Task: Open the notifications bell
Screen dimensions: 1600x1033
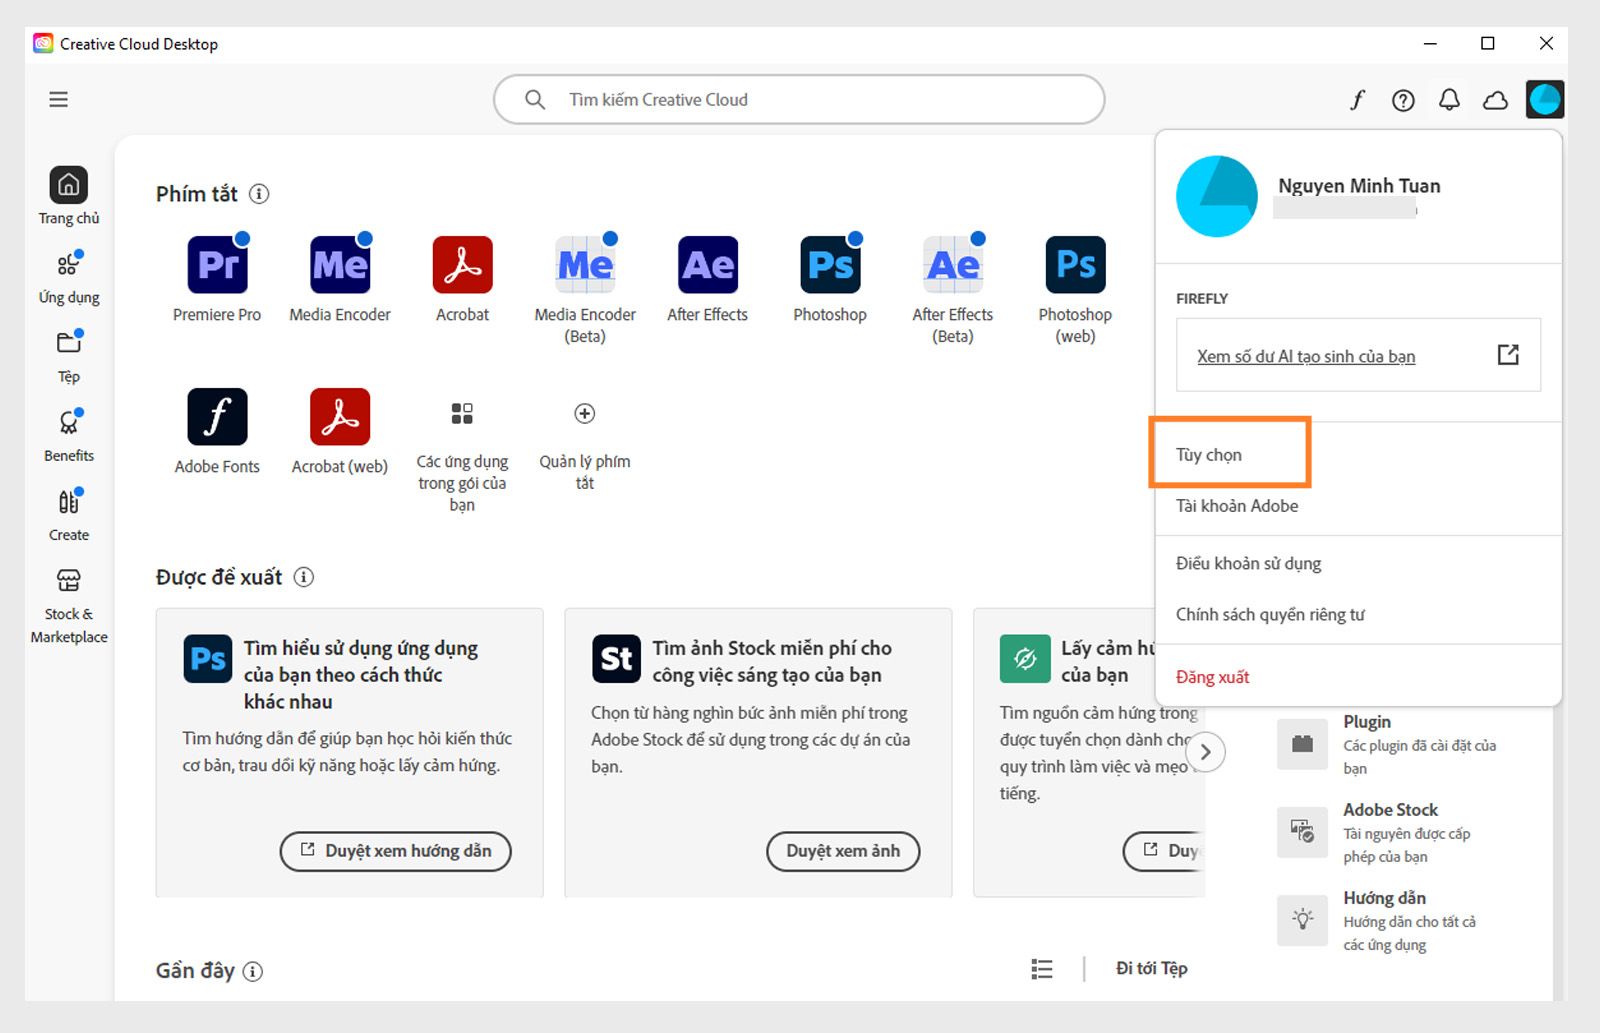Action: (1448, 99)
